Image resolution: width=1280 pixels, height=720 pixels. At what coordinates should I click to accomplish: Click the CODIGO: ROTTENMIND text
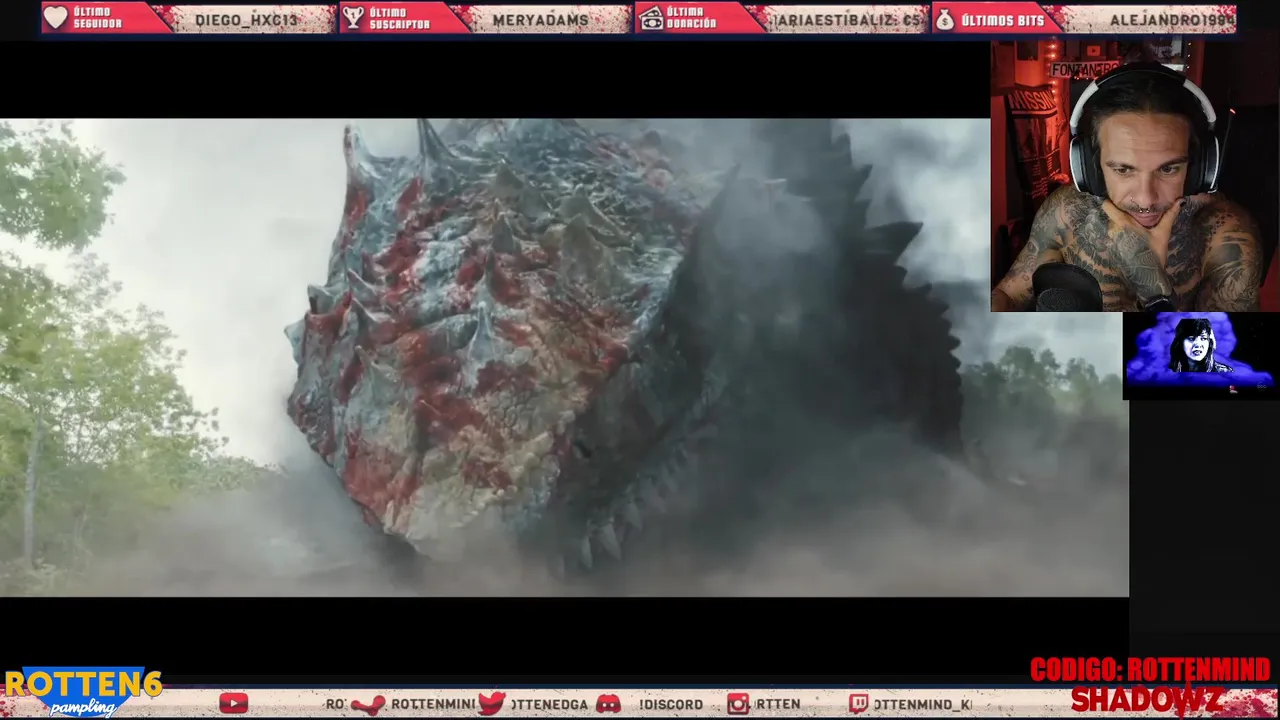point(1150,670)
